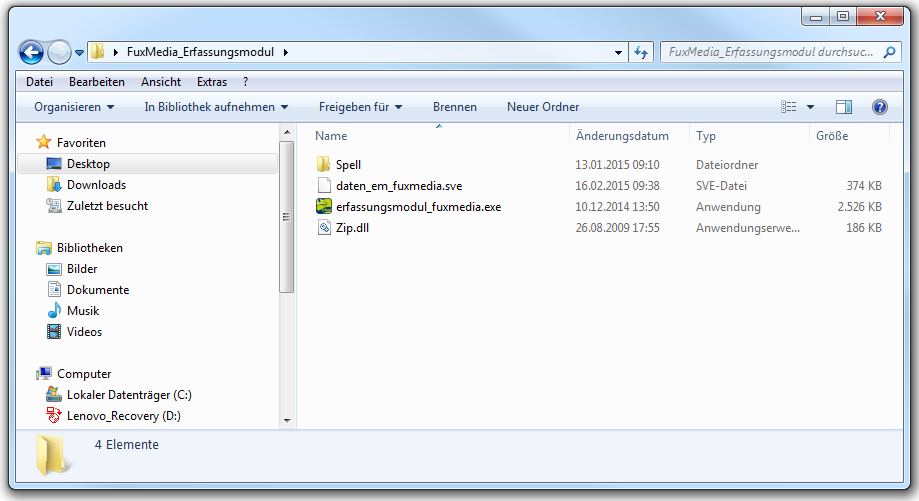Click navigation pane scrollbar up arrow
The width and height of the screenshot is (919, 501).
pos(287,132)
